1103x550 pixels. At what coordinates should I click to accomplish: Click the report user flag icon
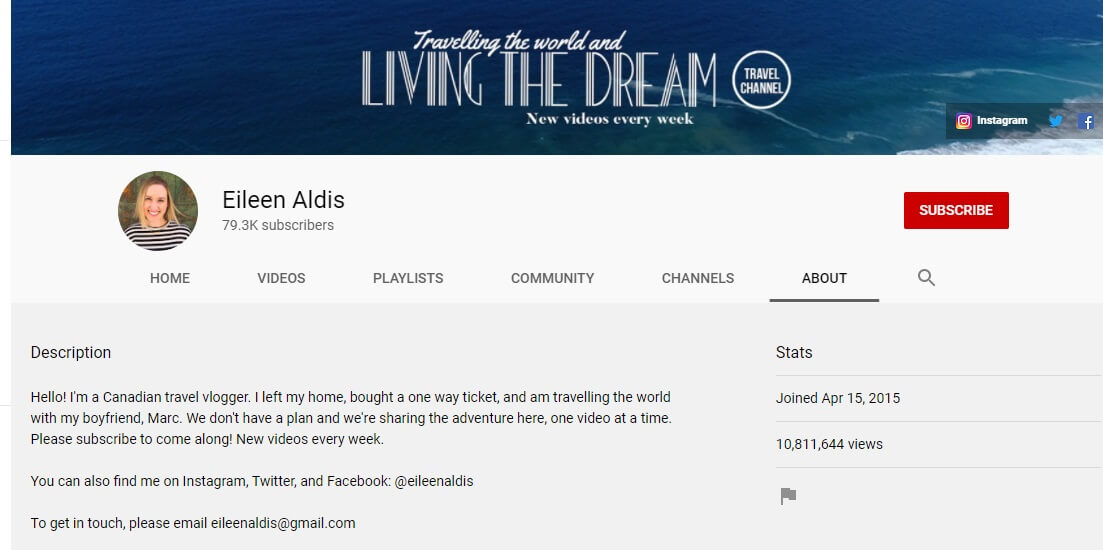click(x=789, y=497)
